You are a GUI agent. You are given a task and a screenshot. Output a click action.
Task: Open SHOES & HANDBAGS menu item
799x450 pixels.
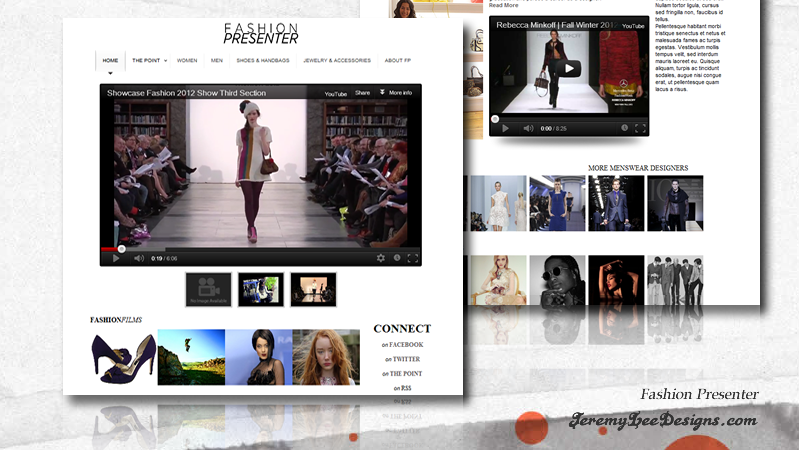263,60
